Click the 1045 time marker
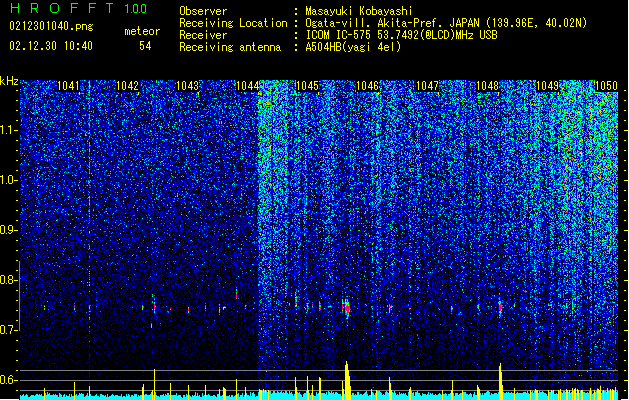The height and width of the screenshot is (400, 629). [x=307, y=86]
